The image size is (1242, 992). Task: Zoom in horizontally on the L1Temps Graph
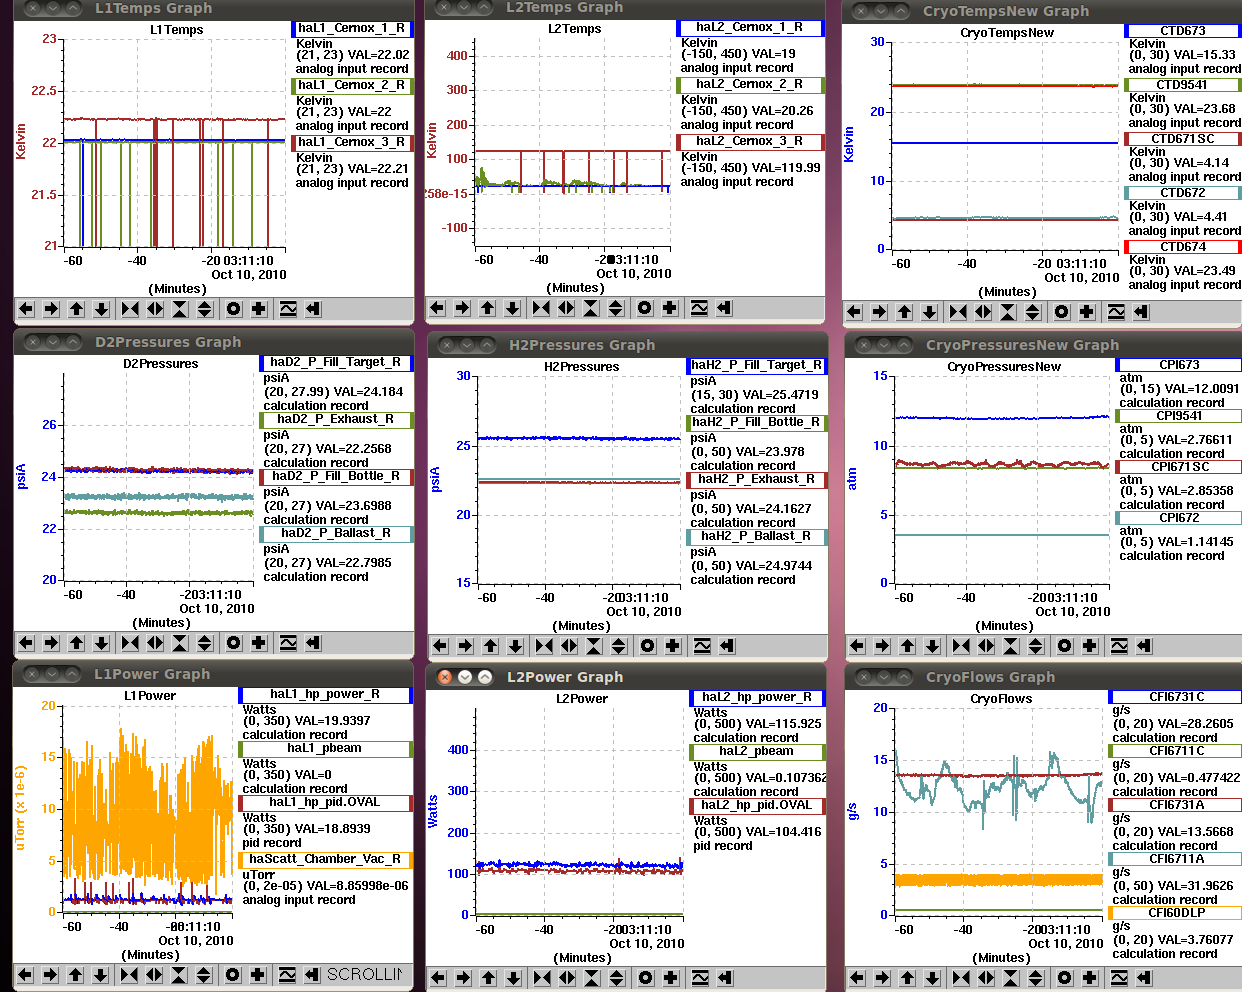click(130, 309)
